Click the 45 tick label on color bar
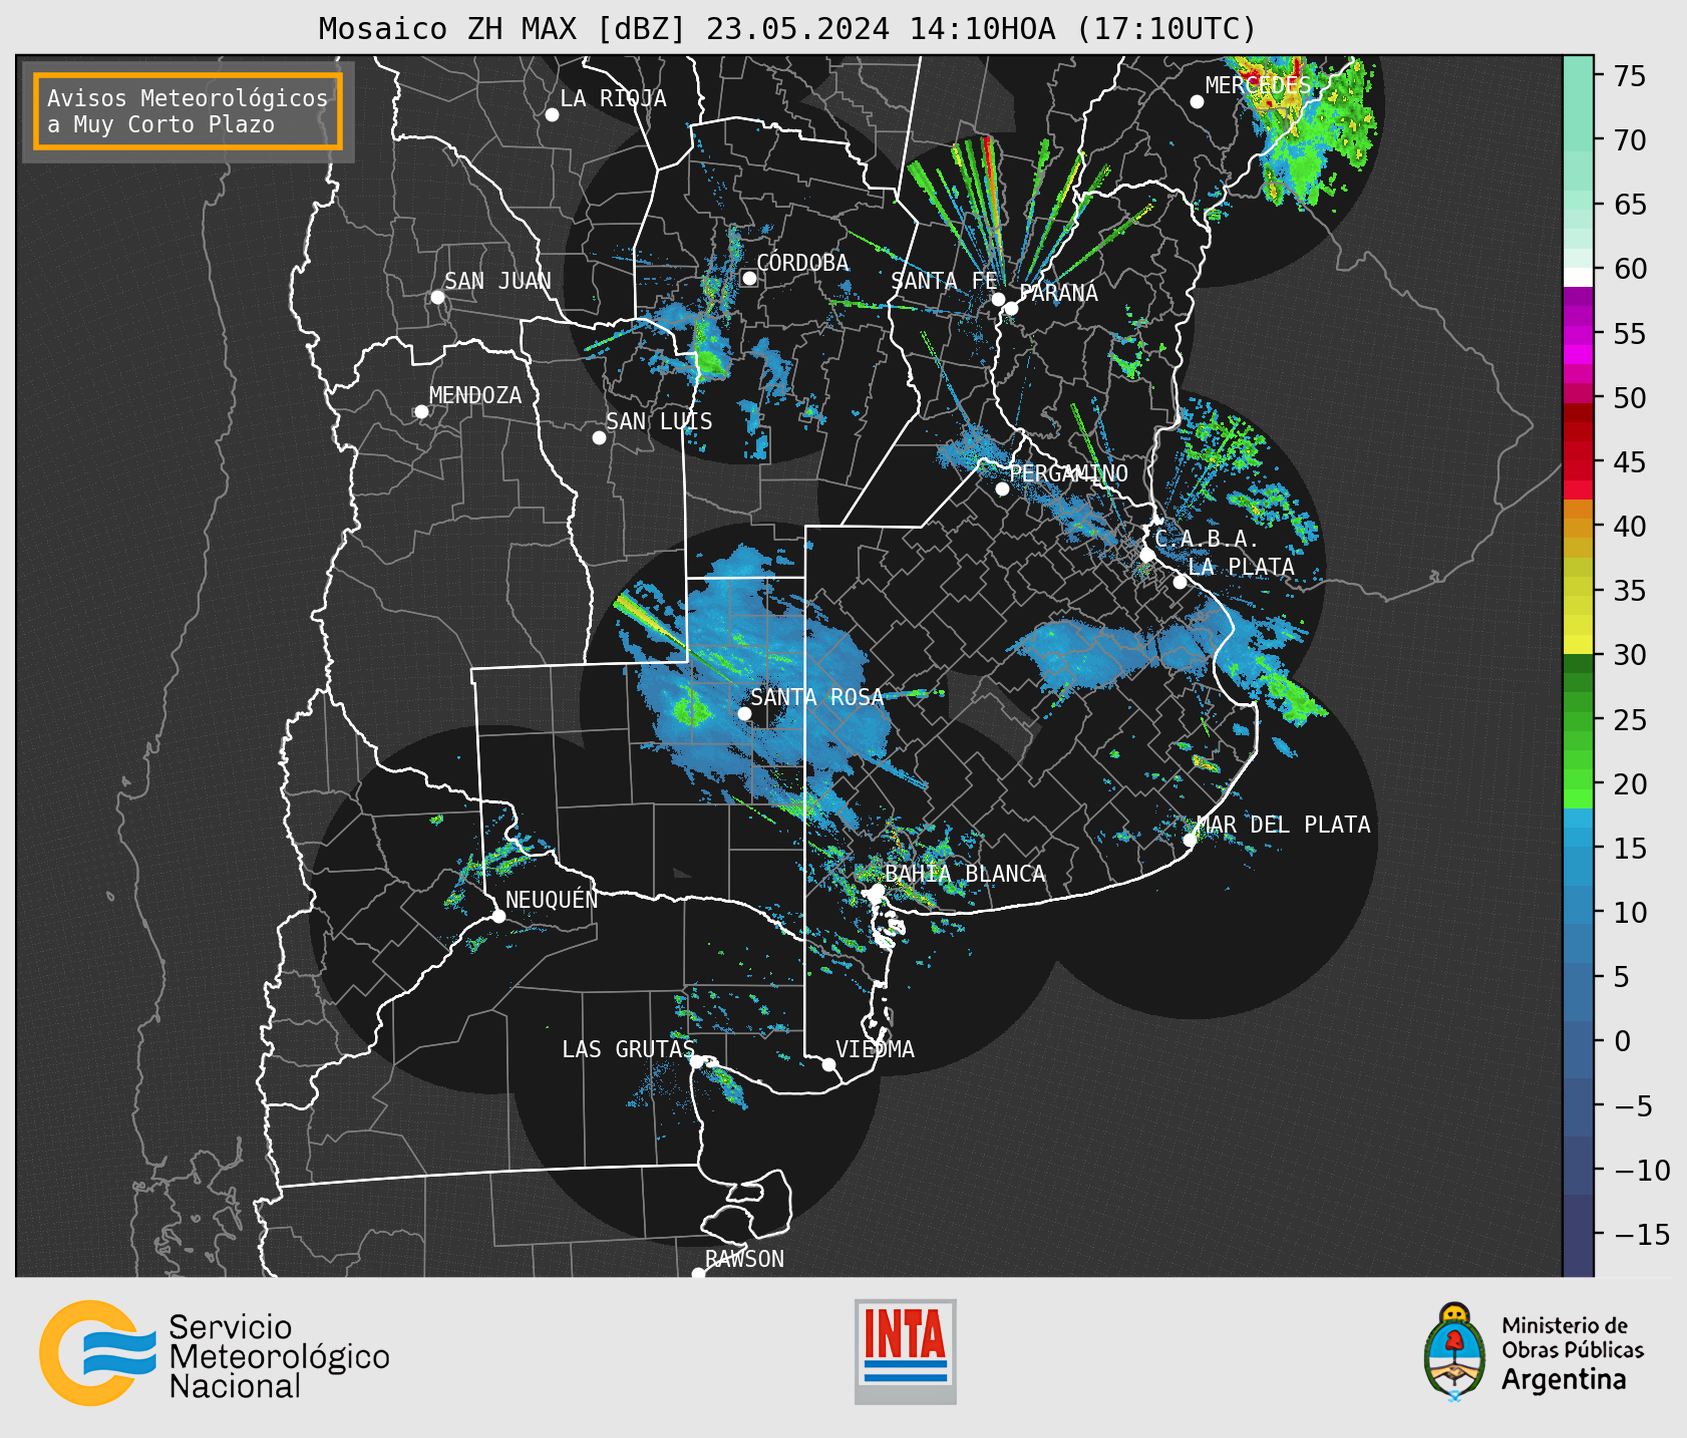Image resolution: width=1687 pixels, height=1438 pixels. (x=1629, y=462)
